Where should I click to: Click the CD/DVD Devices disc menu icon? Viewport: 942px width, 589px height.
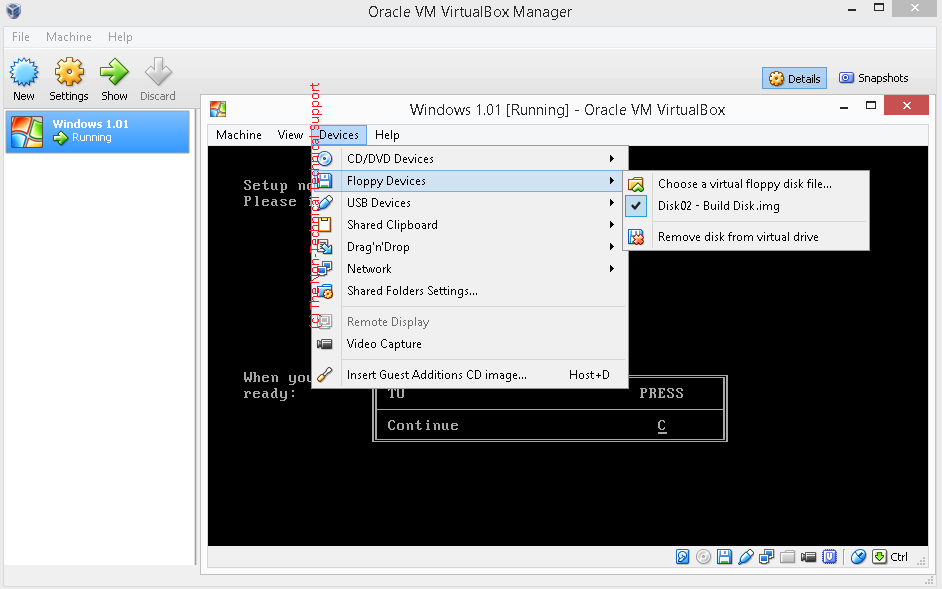point(324,159)
